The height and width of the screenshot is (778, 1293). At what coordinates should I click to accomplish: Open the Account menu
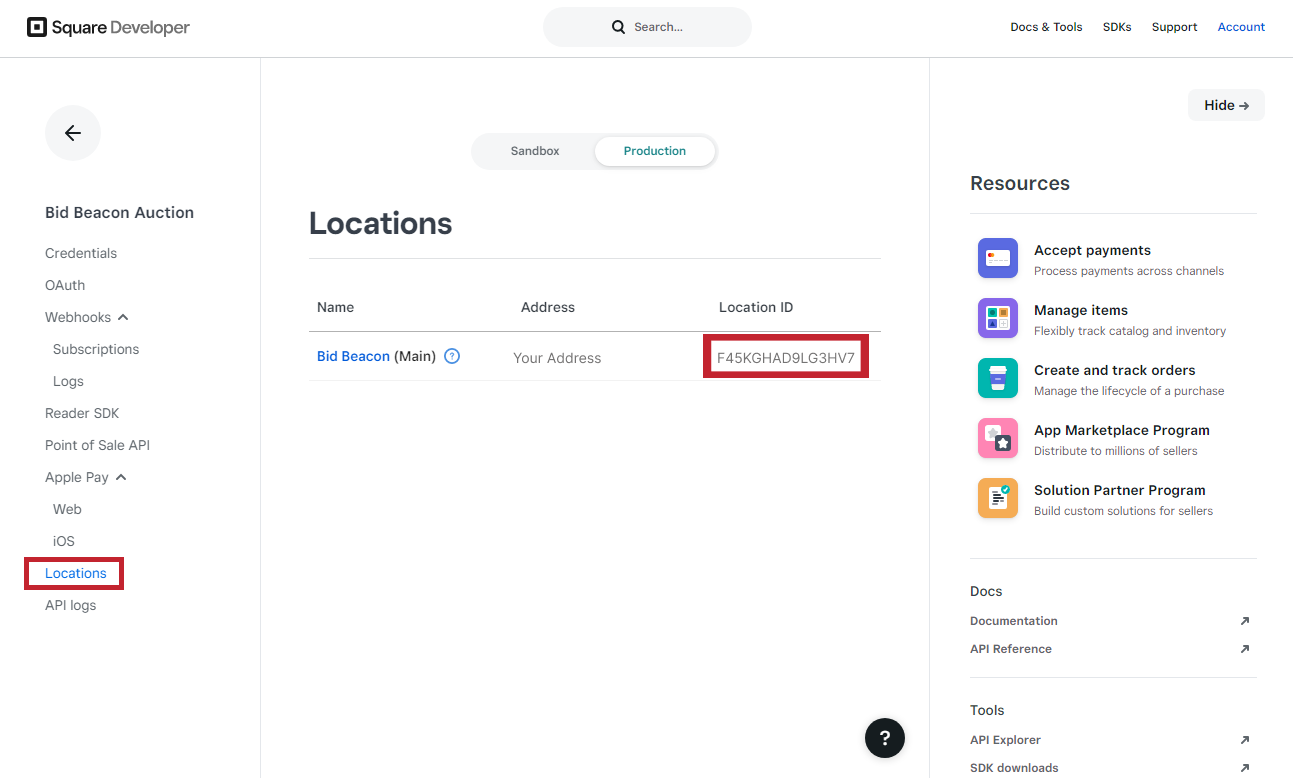point(1241,27)
